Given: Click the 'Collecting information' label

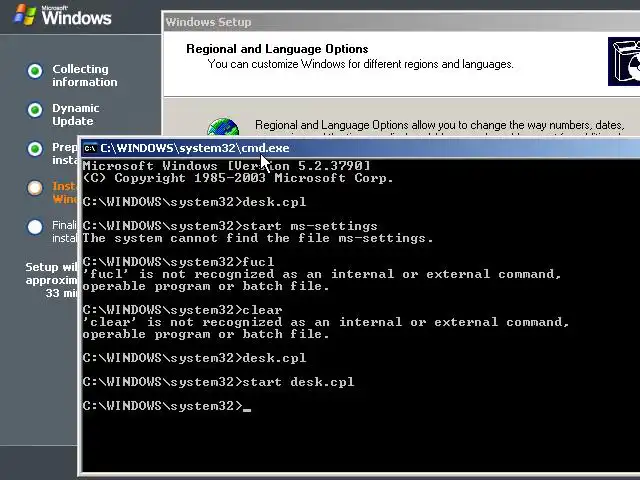Looking at the screenshot, I should (x=84, y=76).
